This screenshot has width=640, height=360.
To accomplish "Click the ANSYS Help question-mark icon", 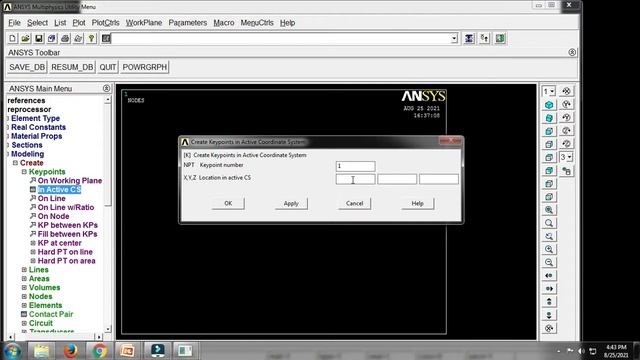I will click(x=91, y=38).
